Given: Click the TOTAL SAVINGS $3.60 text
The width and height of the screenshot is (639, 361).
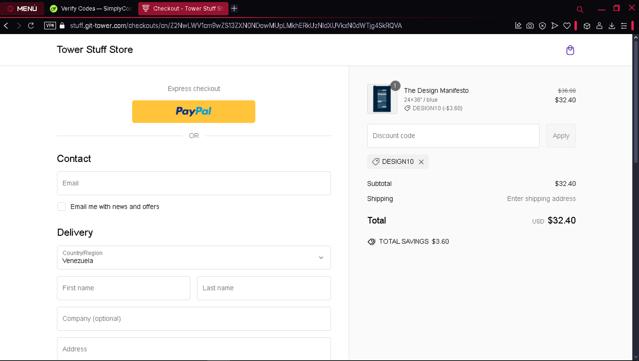Looking at the screenshot, I should [x=414, y=242].
